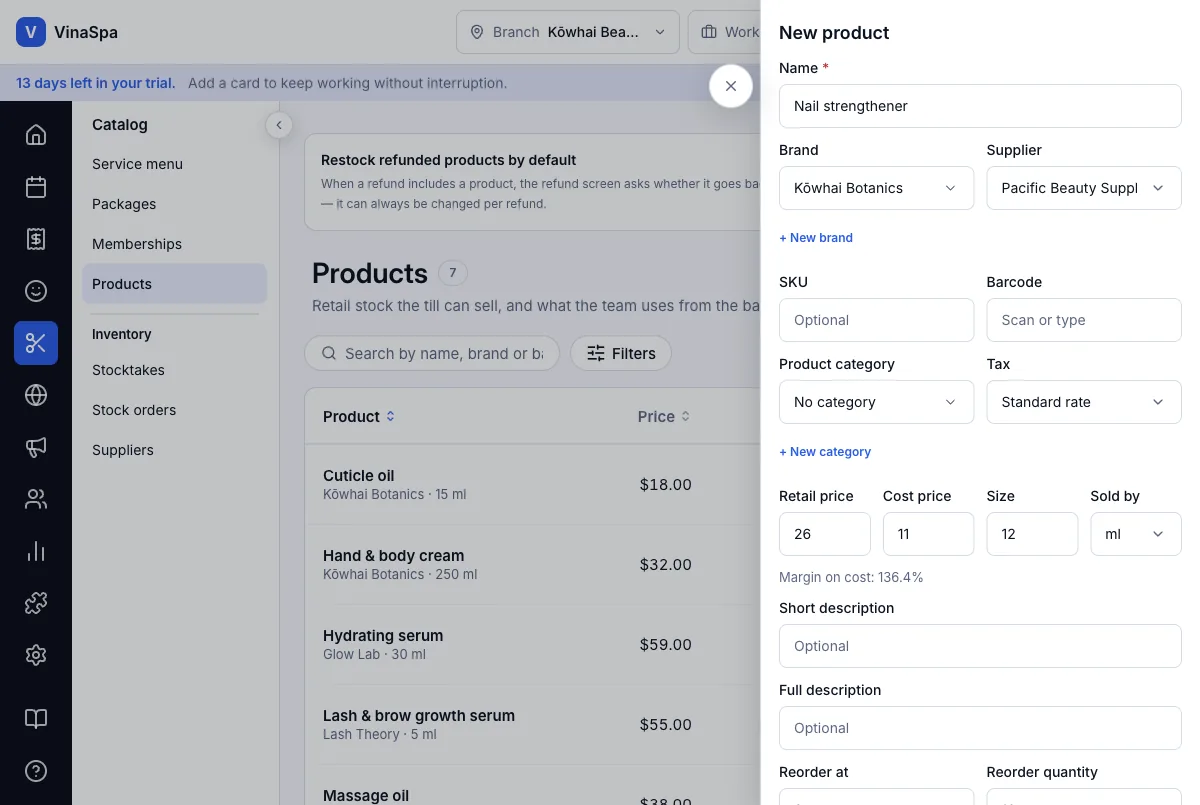This screenshot has width=1200, height=805.
Task: Open the Marketing megaphone icon
Action: (x=36, y=447)
